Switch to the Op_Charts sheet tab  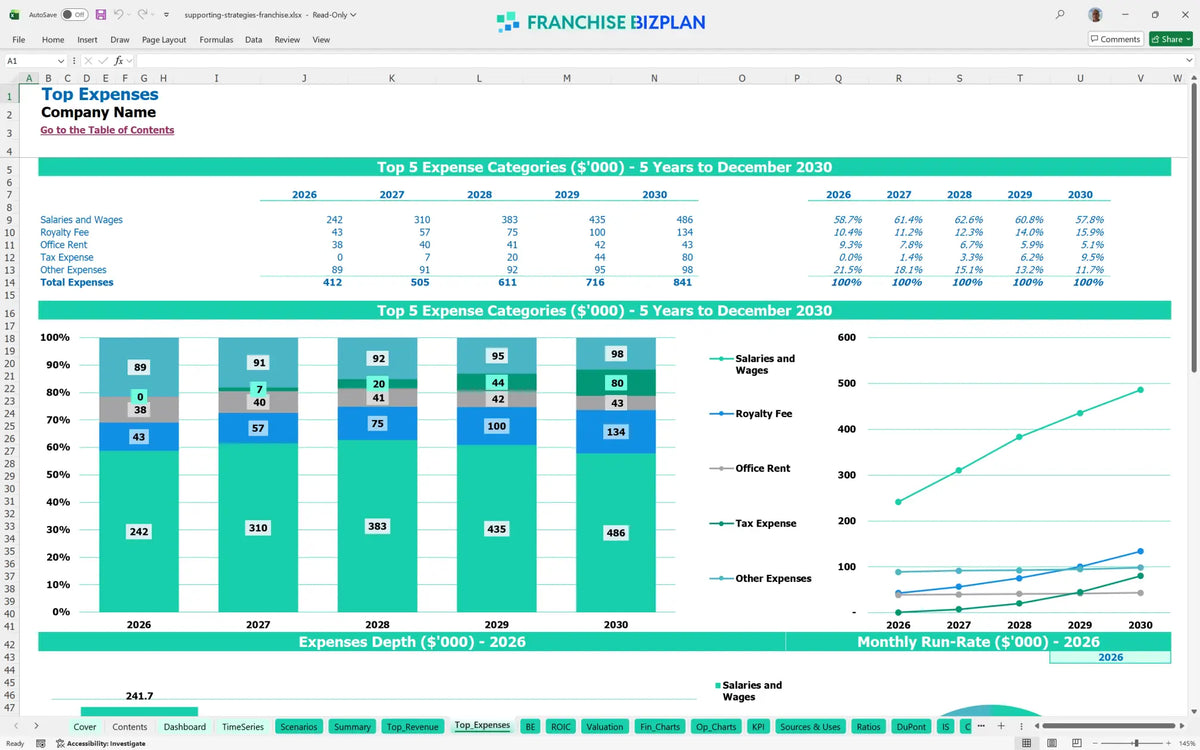tap(716, 727)
